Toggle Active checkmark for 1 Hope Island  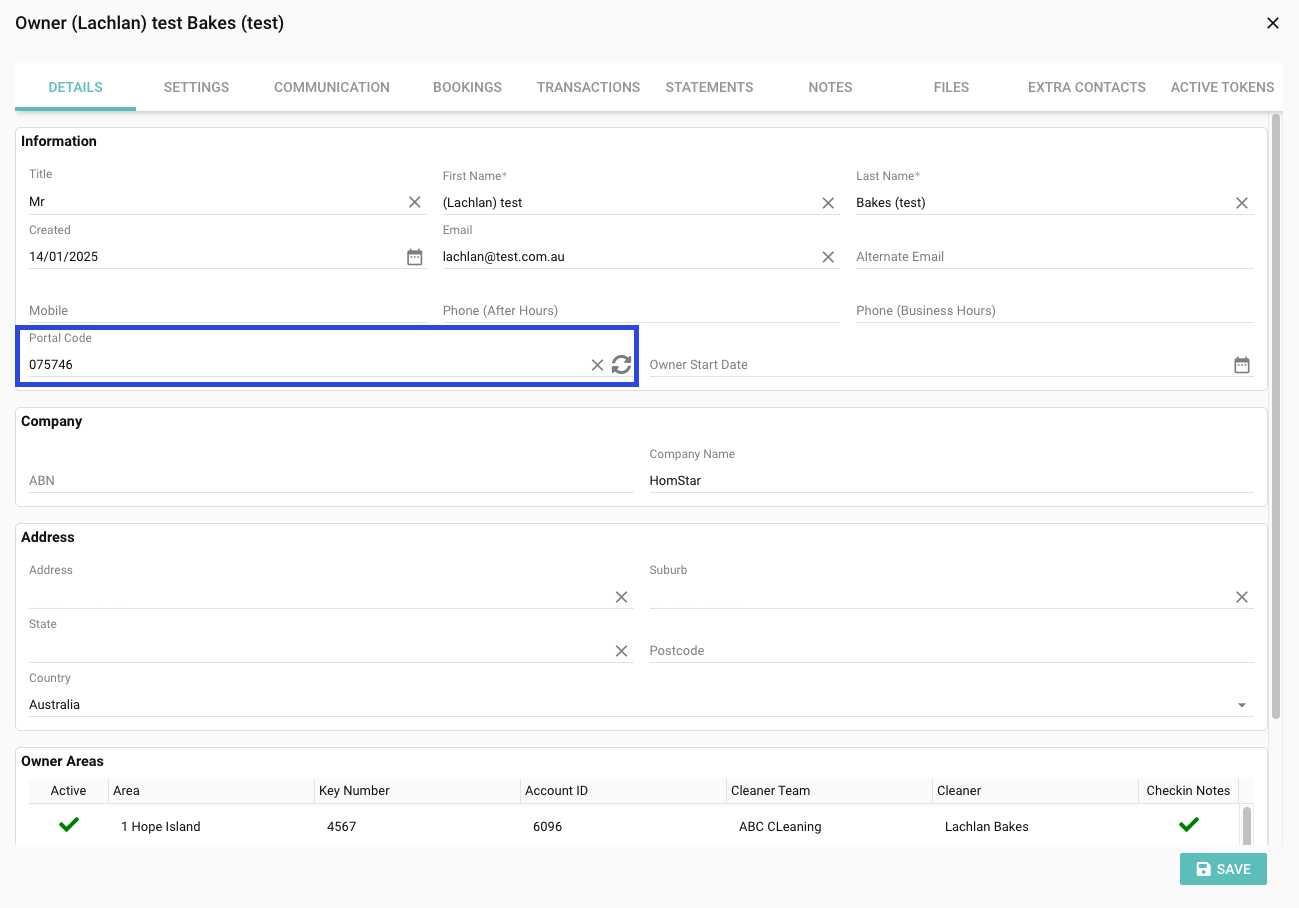tap(68, 825)
